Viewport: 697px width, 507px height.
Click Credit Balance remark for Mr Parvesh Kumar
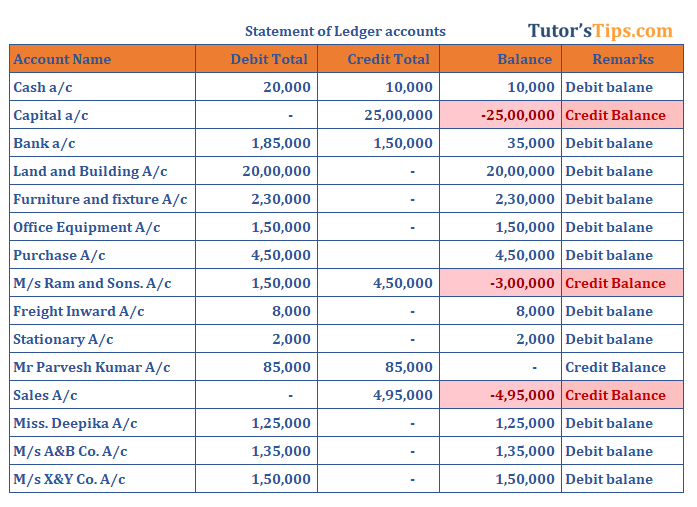tap(622, 367)
